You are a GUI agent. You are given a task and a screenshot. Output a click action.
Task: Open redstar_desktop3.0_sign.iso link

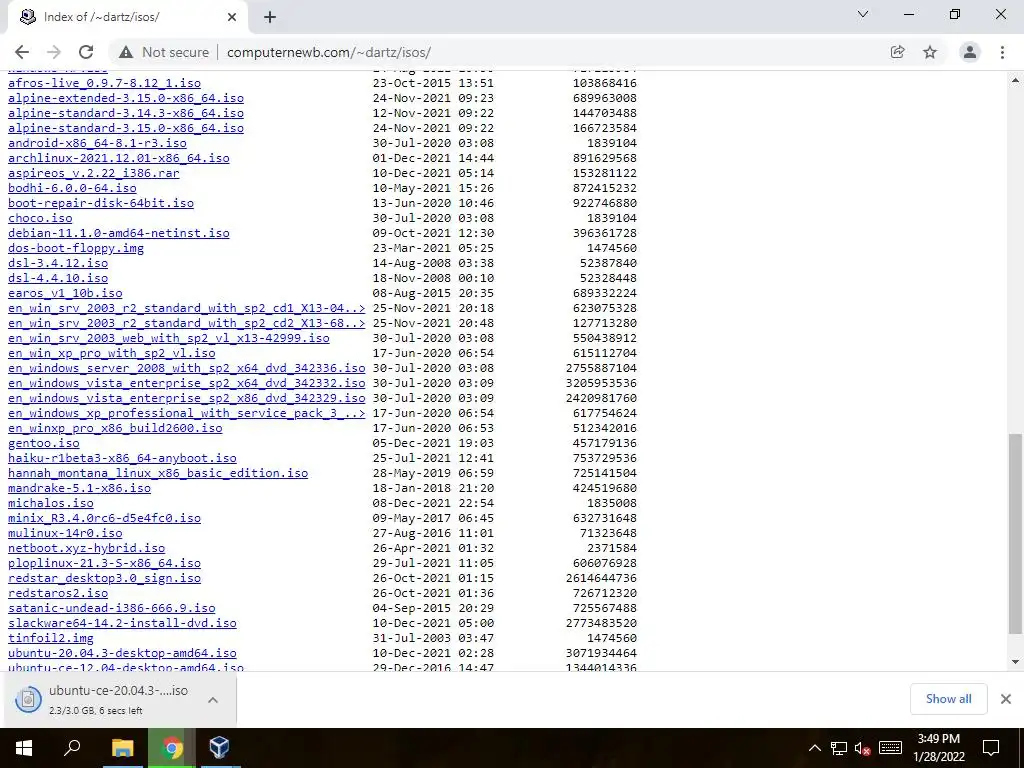tap(104, 579)
